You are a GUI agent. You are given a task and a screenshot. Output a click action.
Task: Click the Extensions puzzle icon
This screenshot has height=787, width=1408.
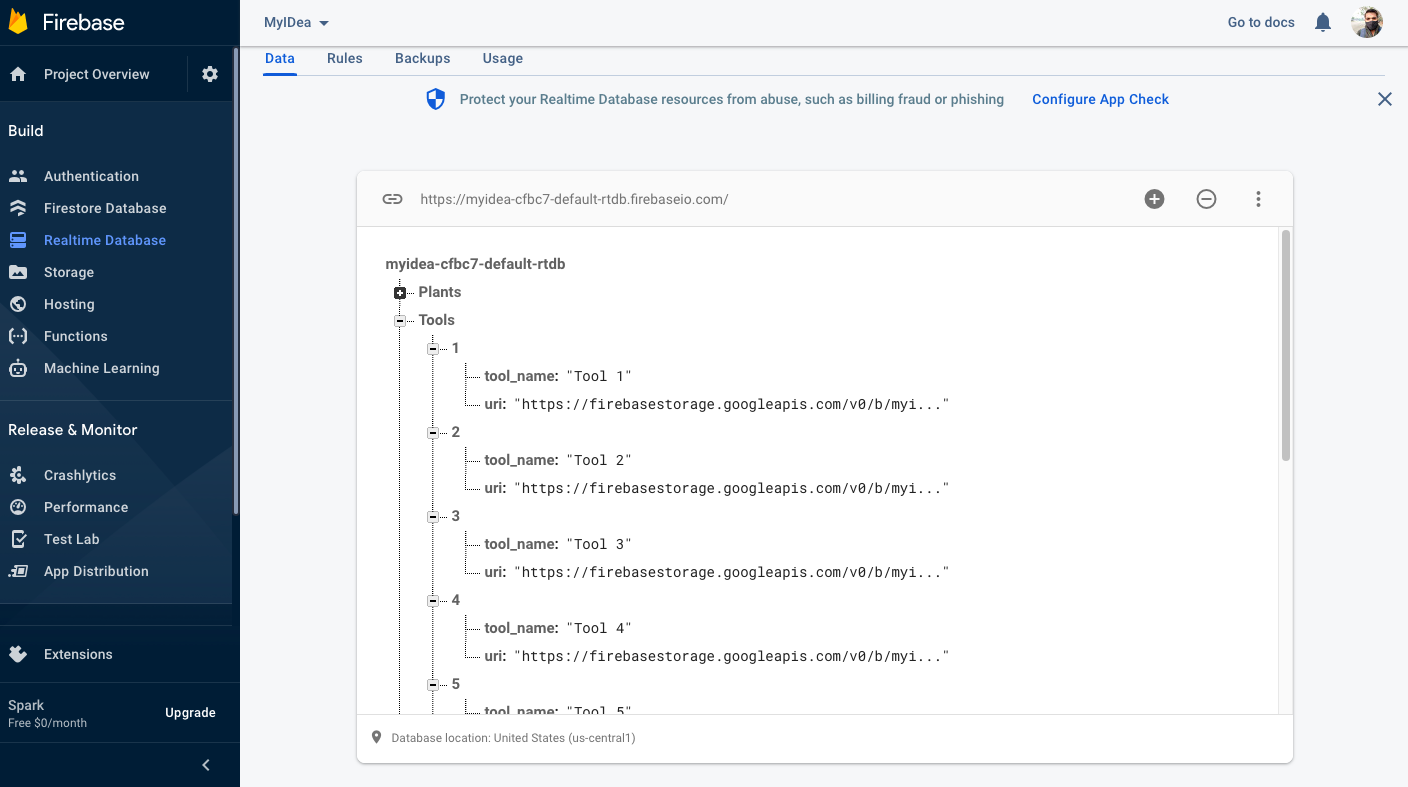(x=18, y=654)
